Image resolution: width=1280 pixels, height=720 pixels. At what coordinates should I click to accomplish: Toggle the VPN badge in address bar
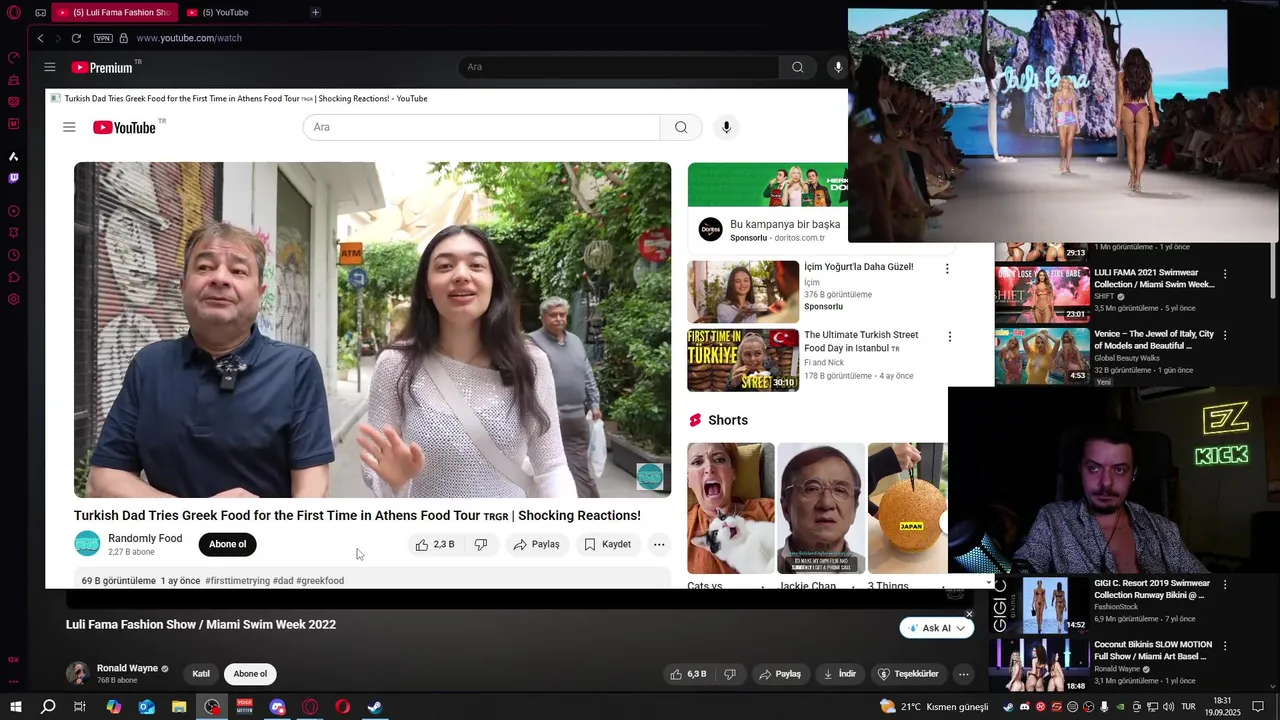(103, 38)
